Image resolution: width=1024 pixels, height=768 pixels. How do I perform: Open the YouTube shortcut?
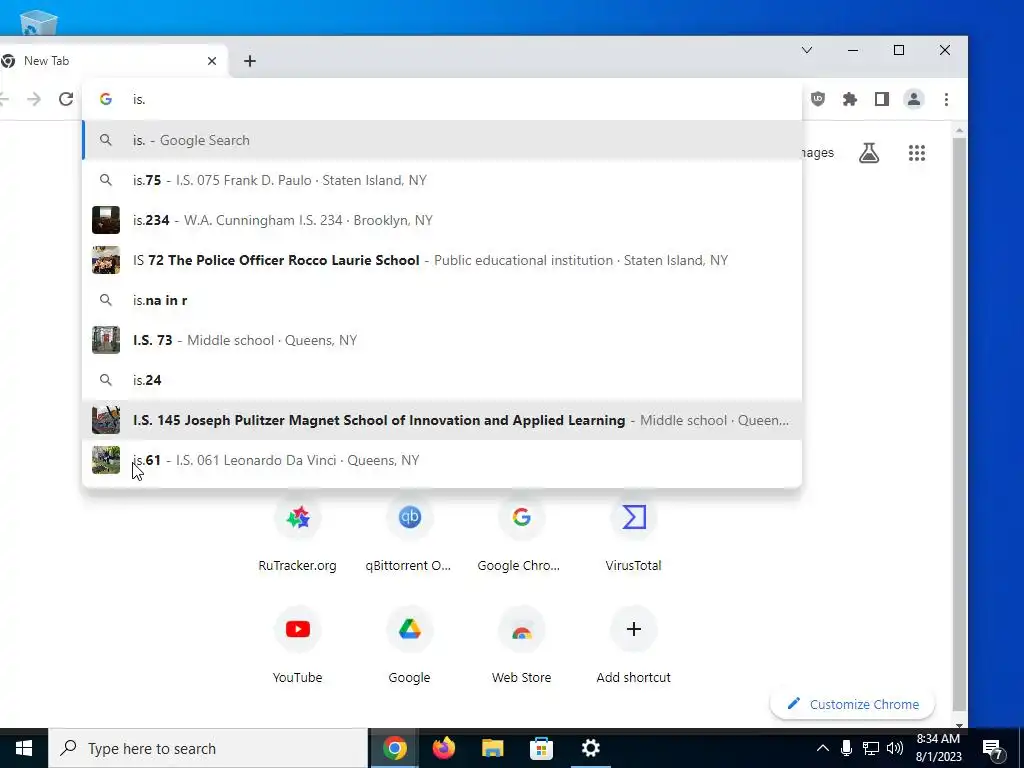coord(297,645)
